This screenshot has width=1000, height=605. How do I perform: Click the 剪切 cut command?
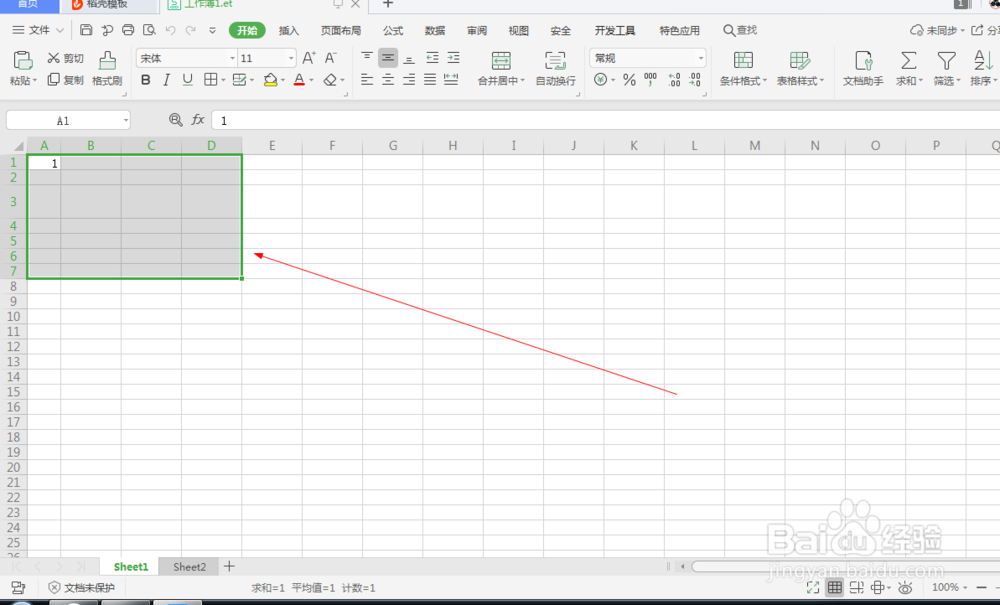[64, 57]
